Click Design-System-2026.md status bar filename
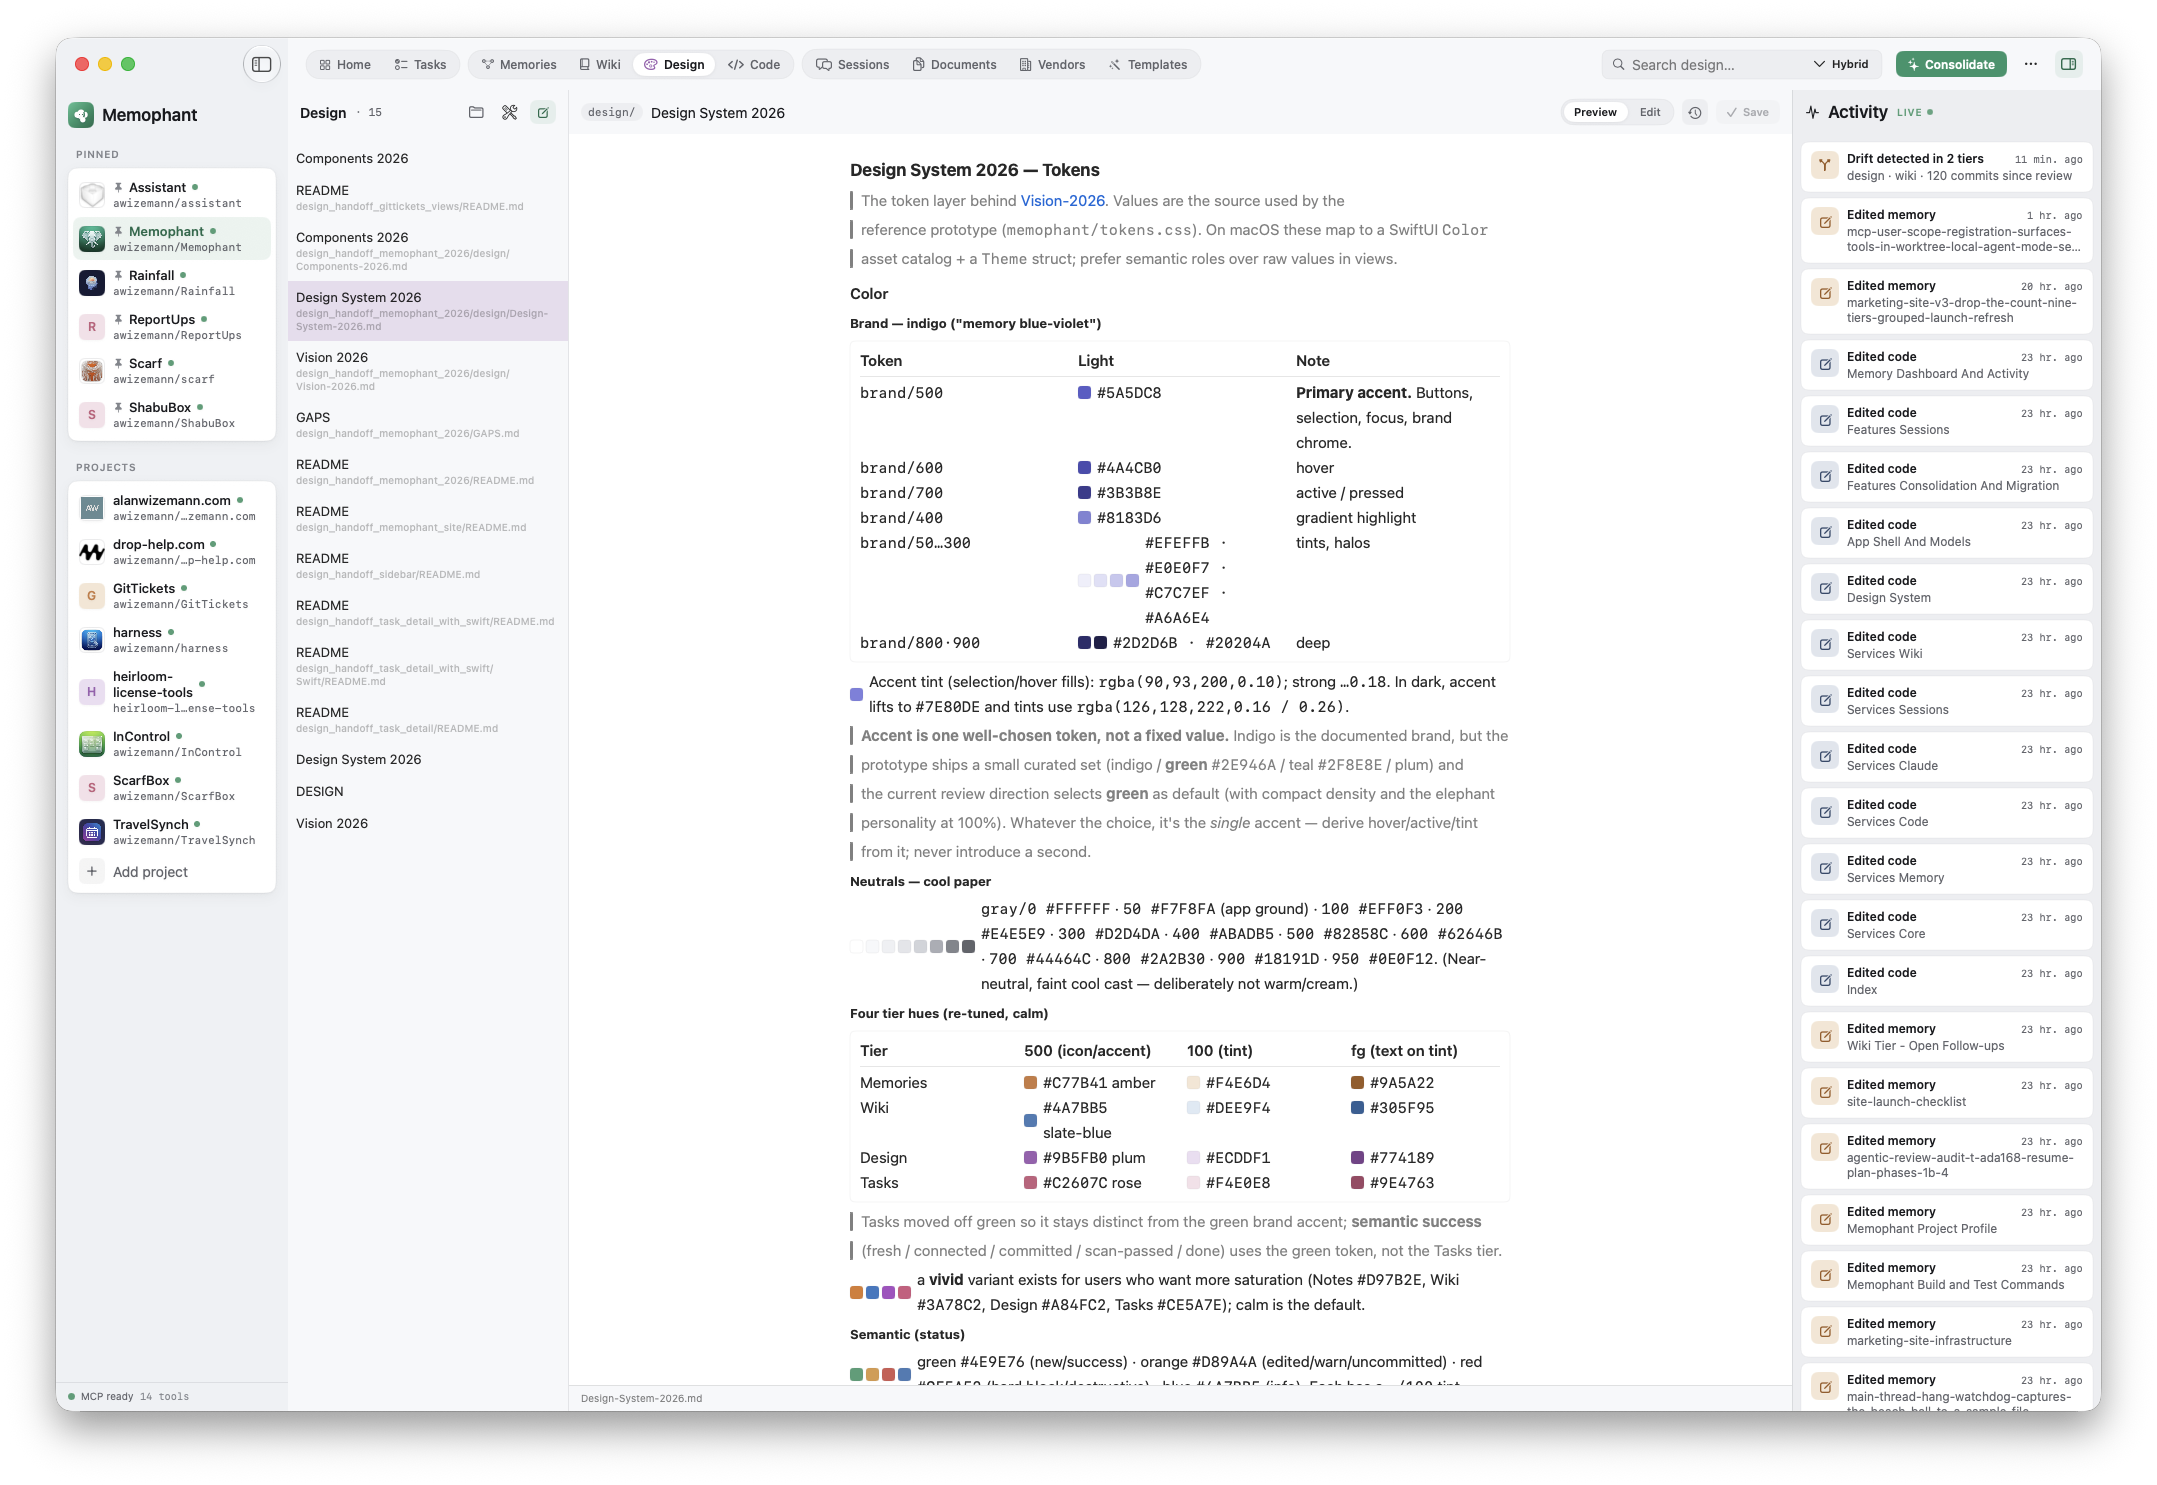The width and height of the screenshot is (2157, 1485). click(641, 1398)
